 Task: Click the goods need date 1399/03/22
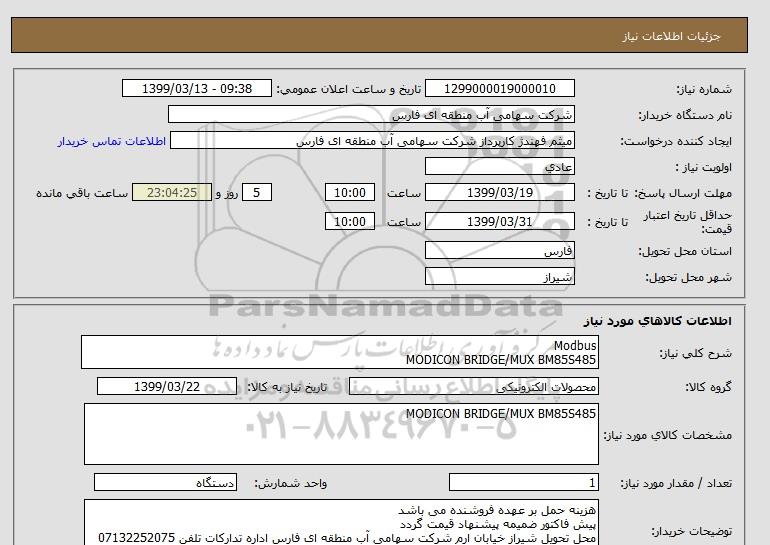pos(167,386)
